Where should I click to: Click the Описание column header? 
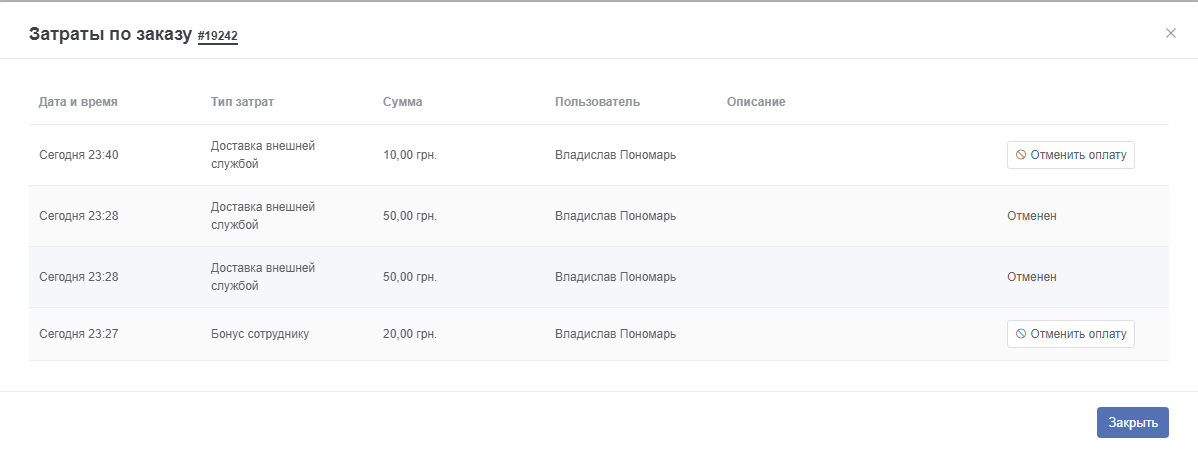[756, 102]
